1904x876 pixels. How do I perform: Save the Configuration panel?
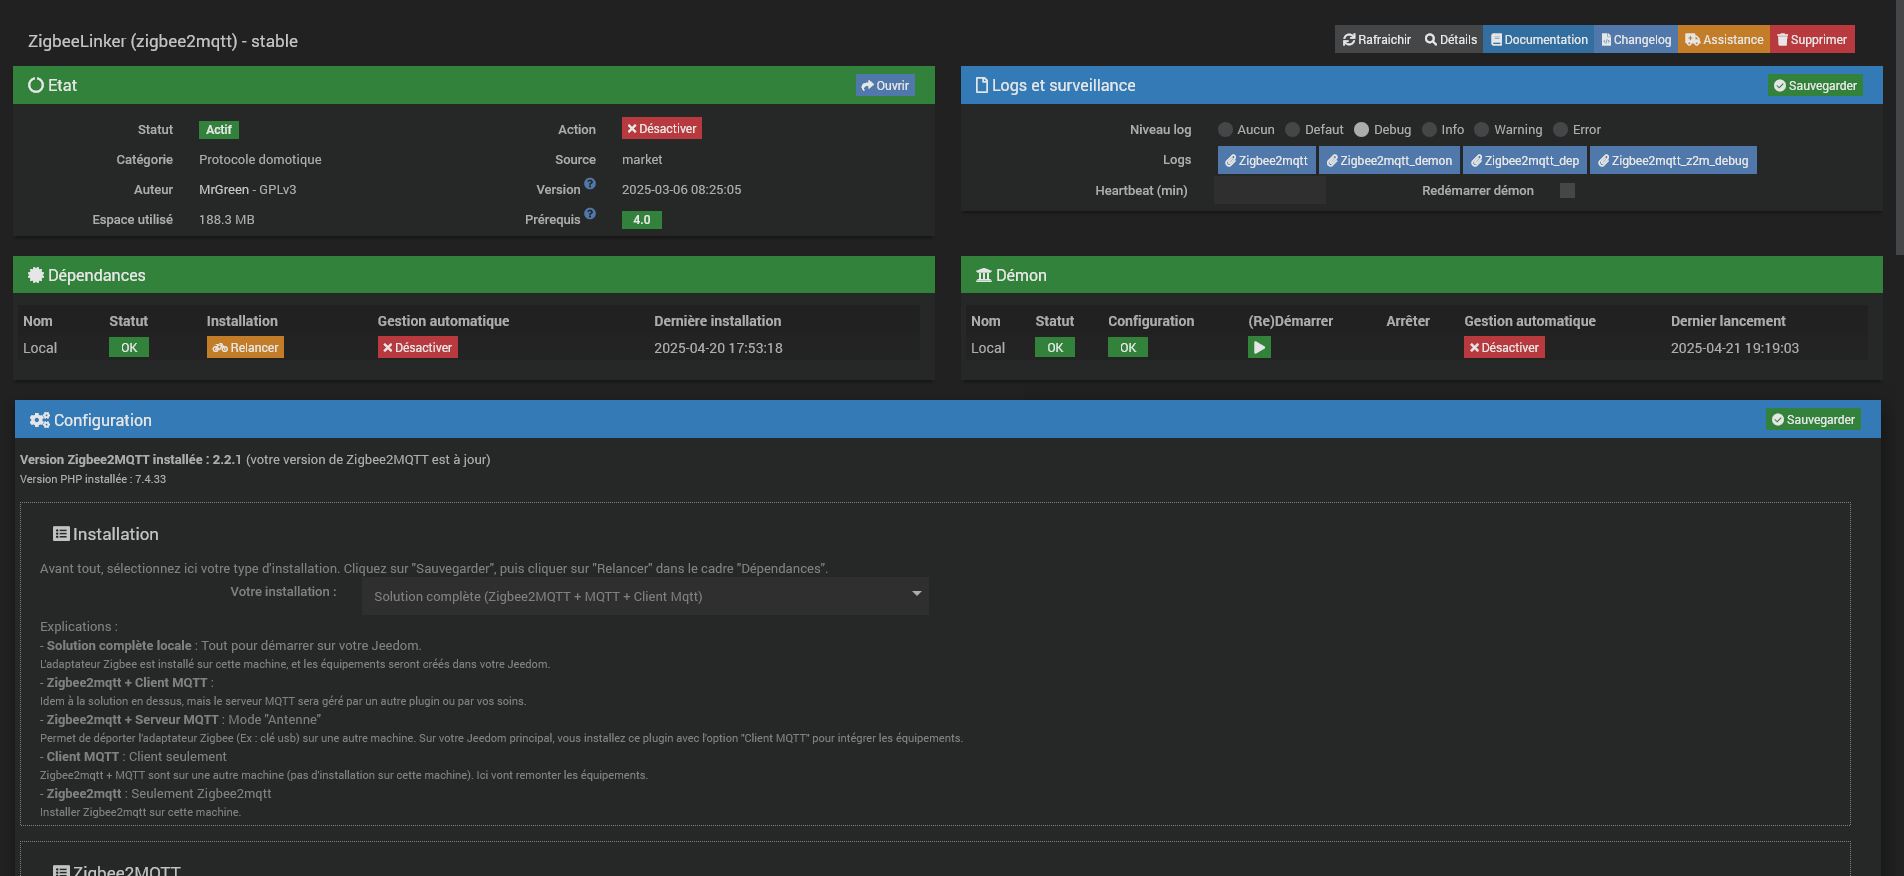(x=1813, y=420)
